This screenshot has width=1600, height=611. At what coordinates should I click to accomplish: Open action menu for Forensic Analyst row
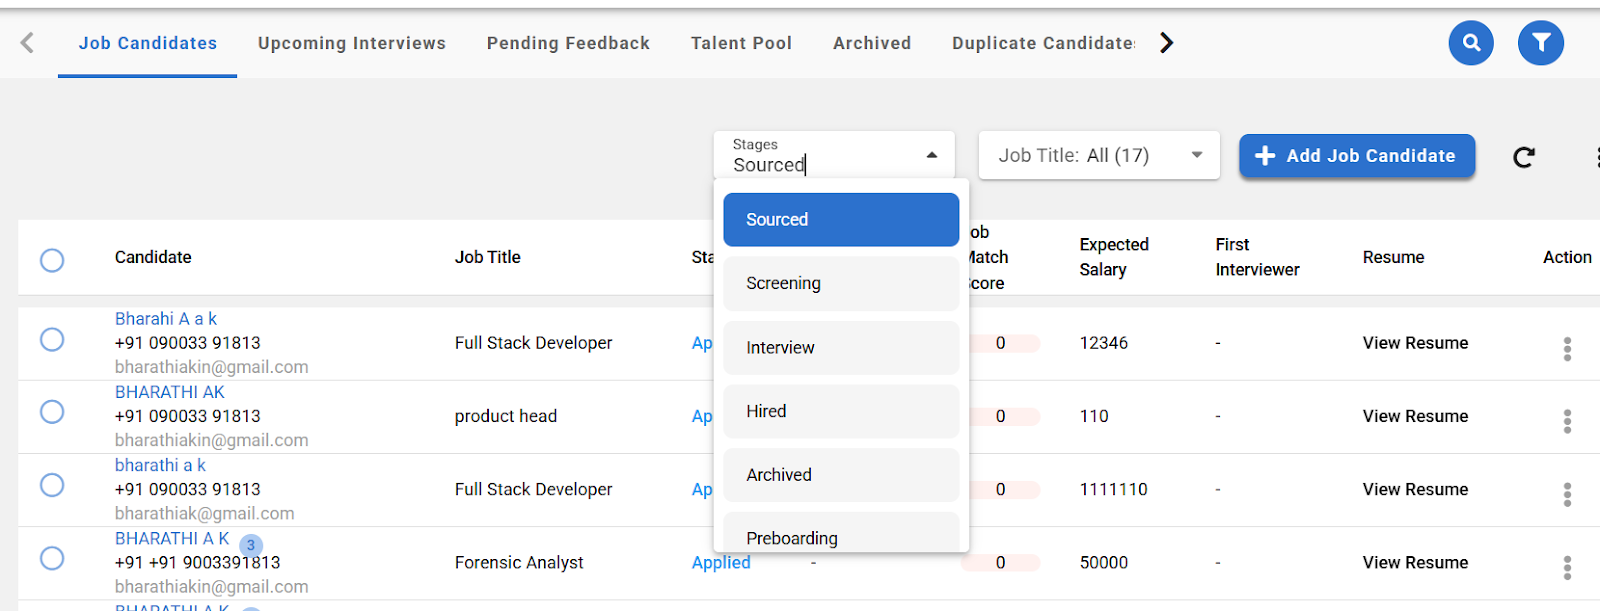click(x=1566, y=567)
